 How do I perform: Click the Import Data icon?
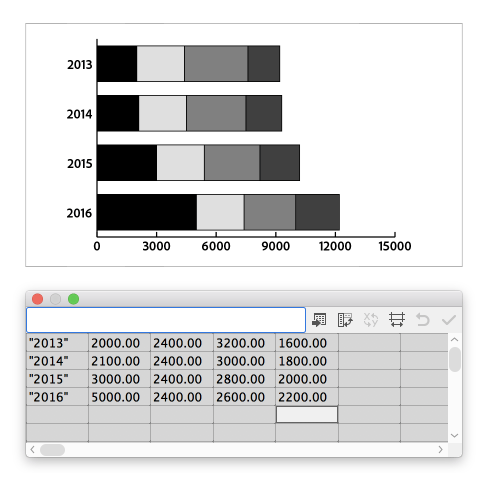click(x=319, y=320)
